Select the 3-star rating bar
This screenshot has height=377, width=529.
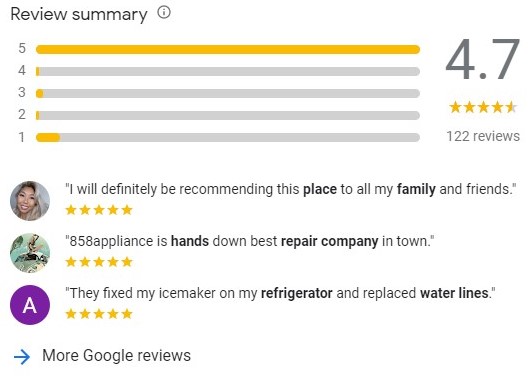click(x=228, y=93)
